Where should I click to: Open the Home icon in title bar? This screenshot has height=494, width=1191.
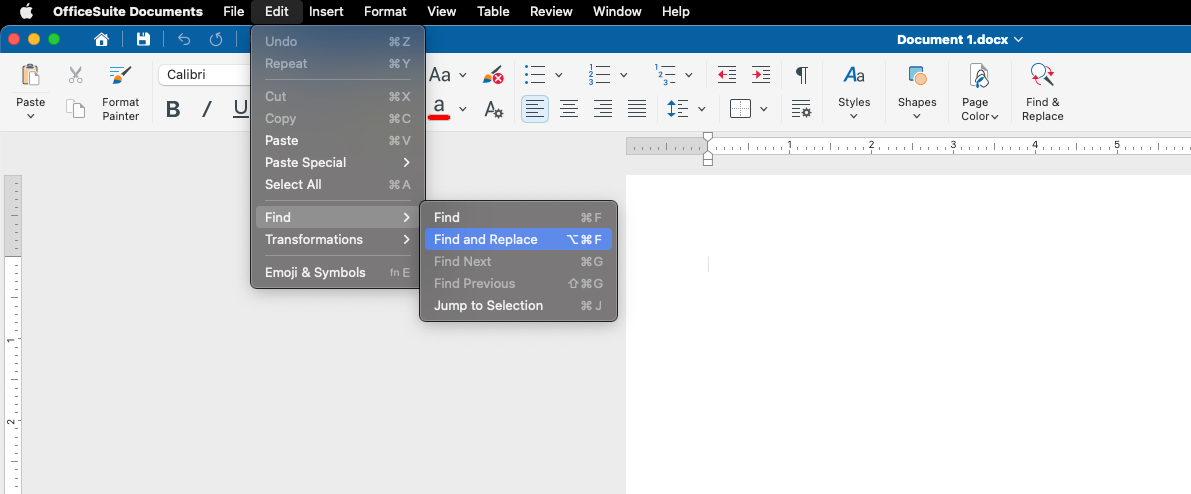point(101,40)
